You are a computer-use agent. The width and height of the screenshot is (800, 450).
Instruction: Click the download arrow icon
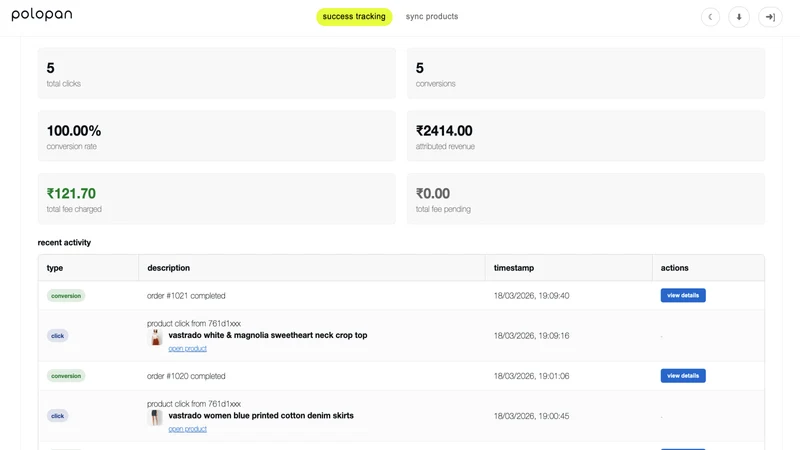739,17
